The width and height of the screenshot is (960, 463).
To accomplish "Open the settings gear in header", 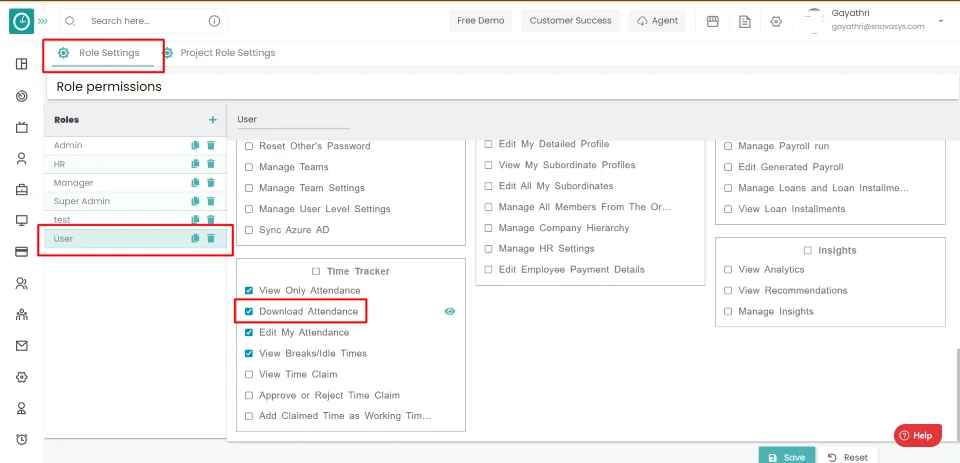I will [x=776, y=21].
